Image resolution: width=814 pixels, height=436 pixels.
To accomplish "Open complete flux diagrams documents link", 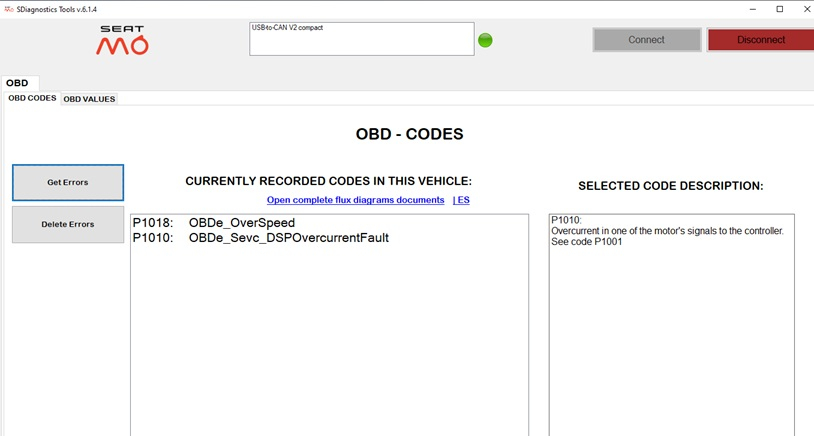I will (x=355, y=200).
